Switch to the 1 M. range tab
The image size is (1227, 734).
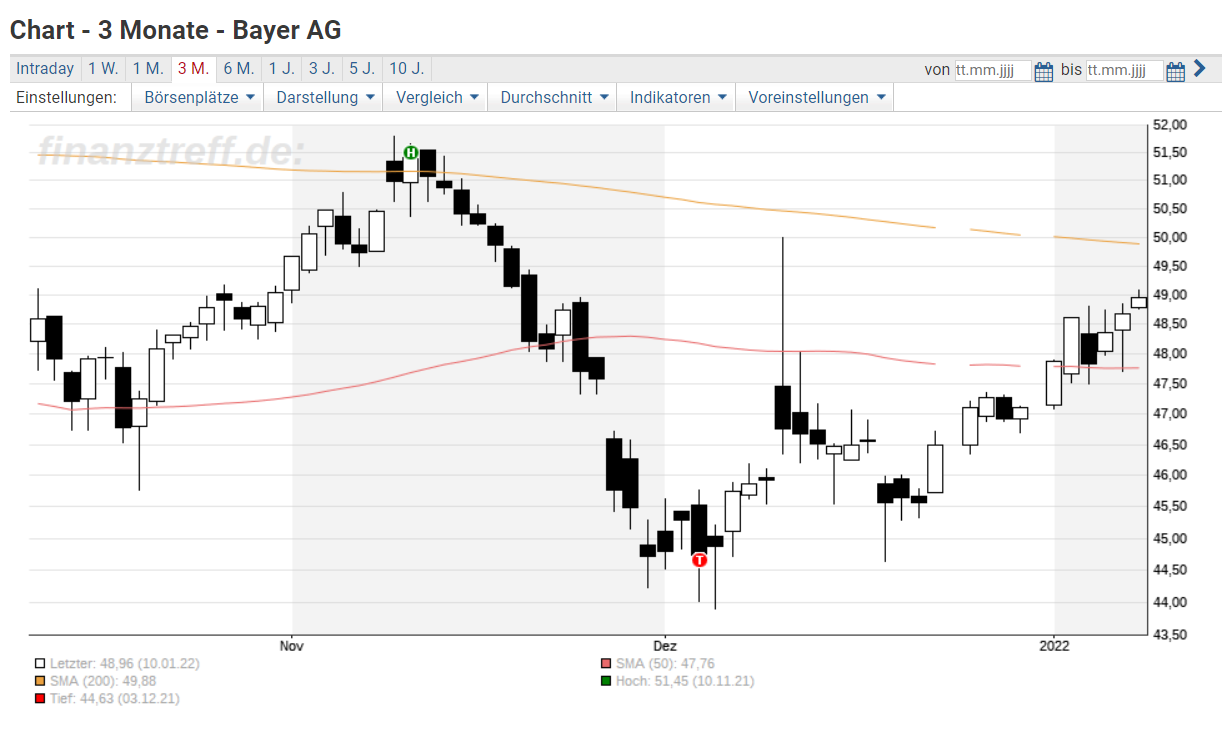tap(148, 69)
